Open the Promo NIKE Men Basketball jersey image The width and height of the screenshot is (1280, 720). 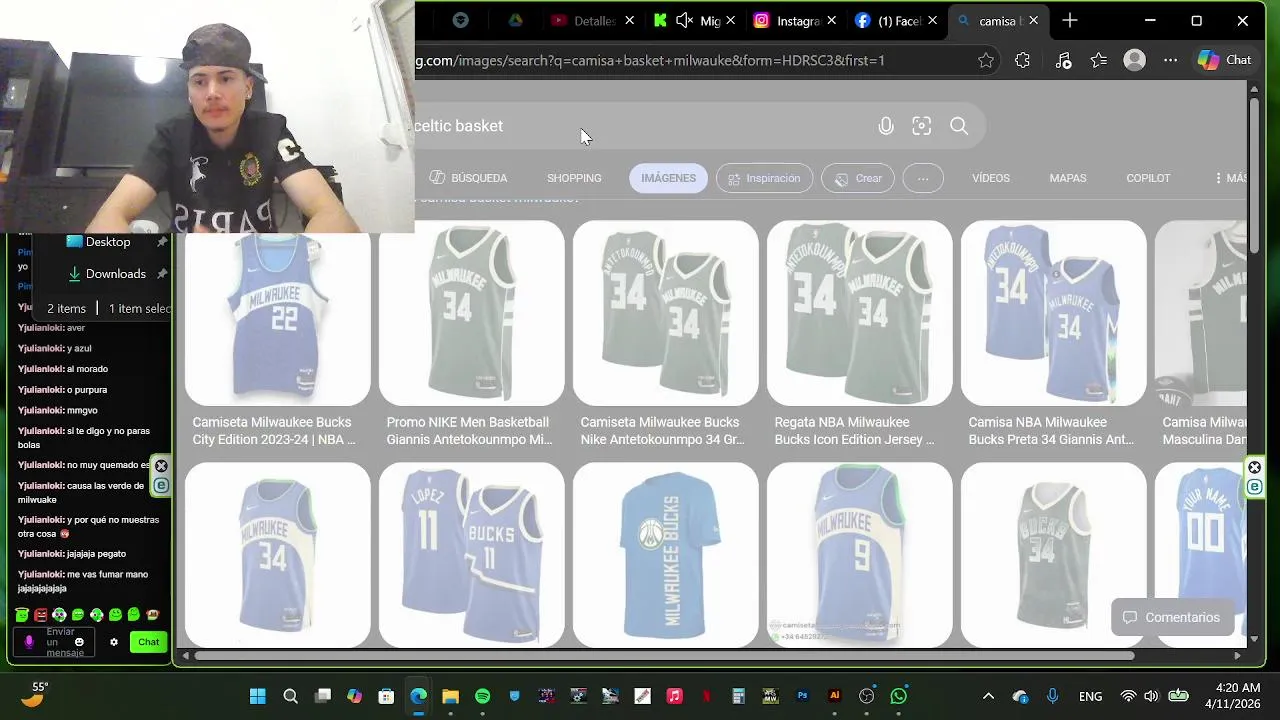tap(471, 313)
